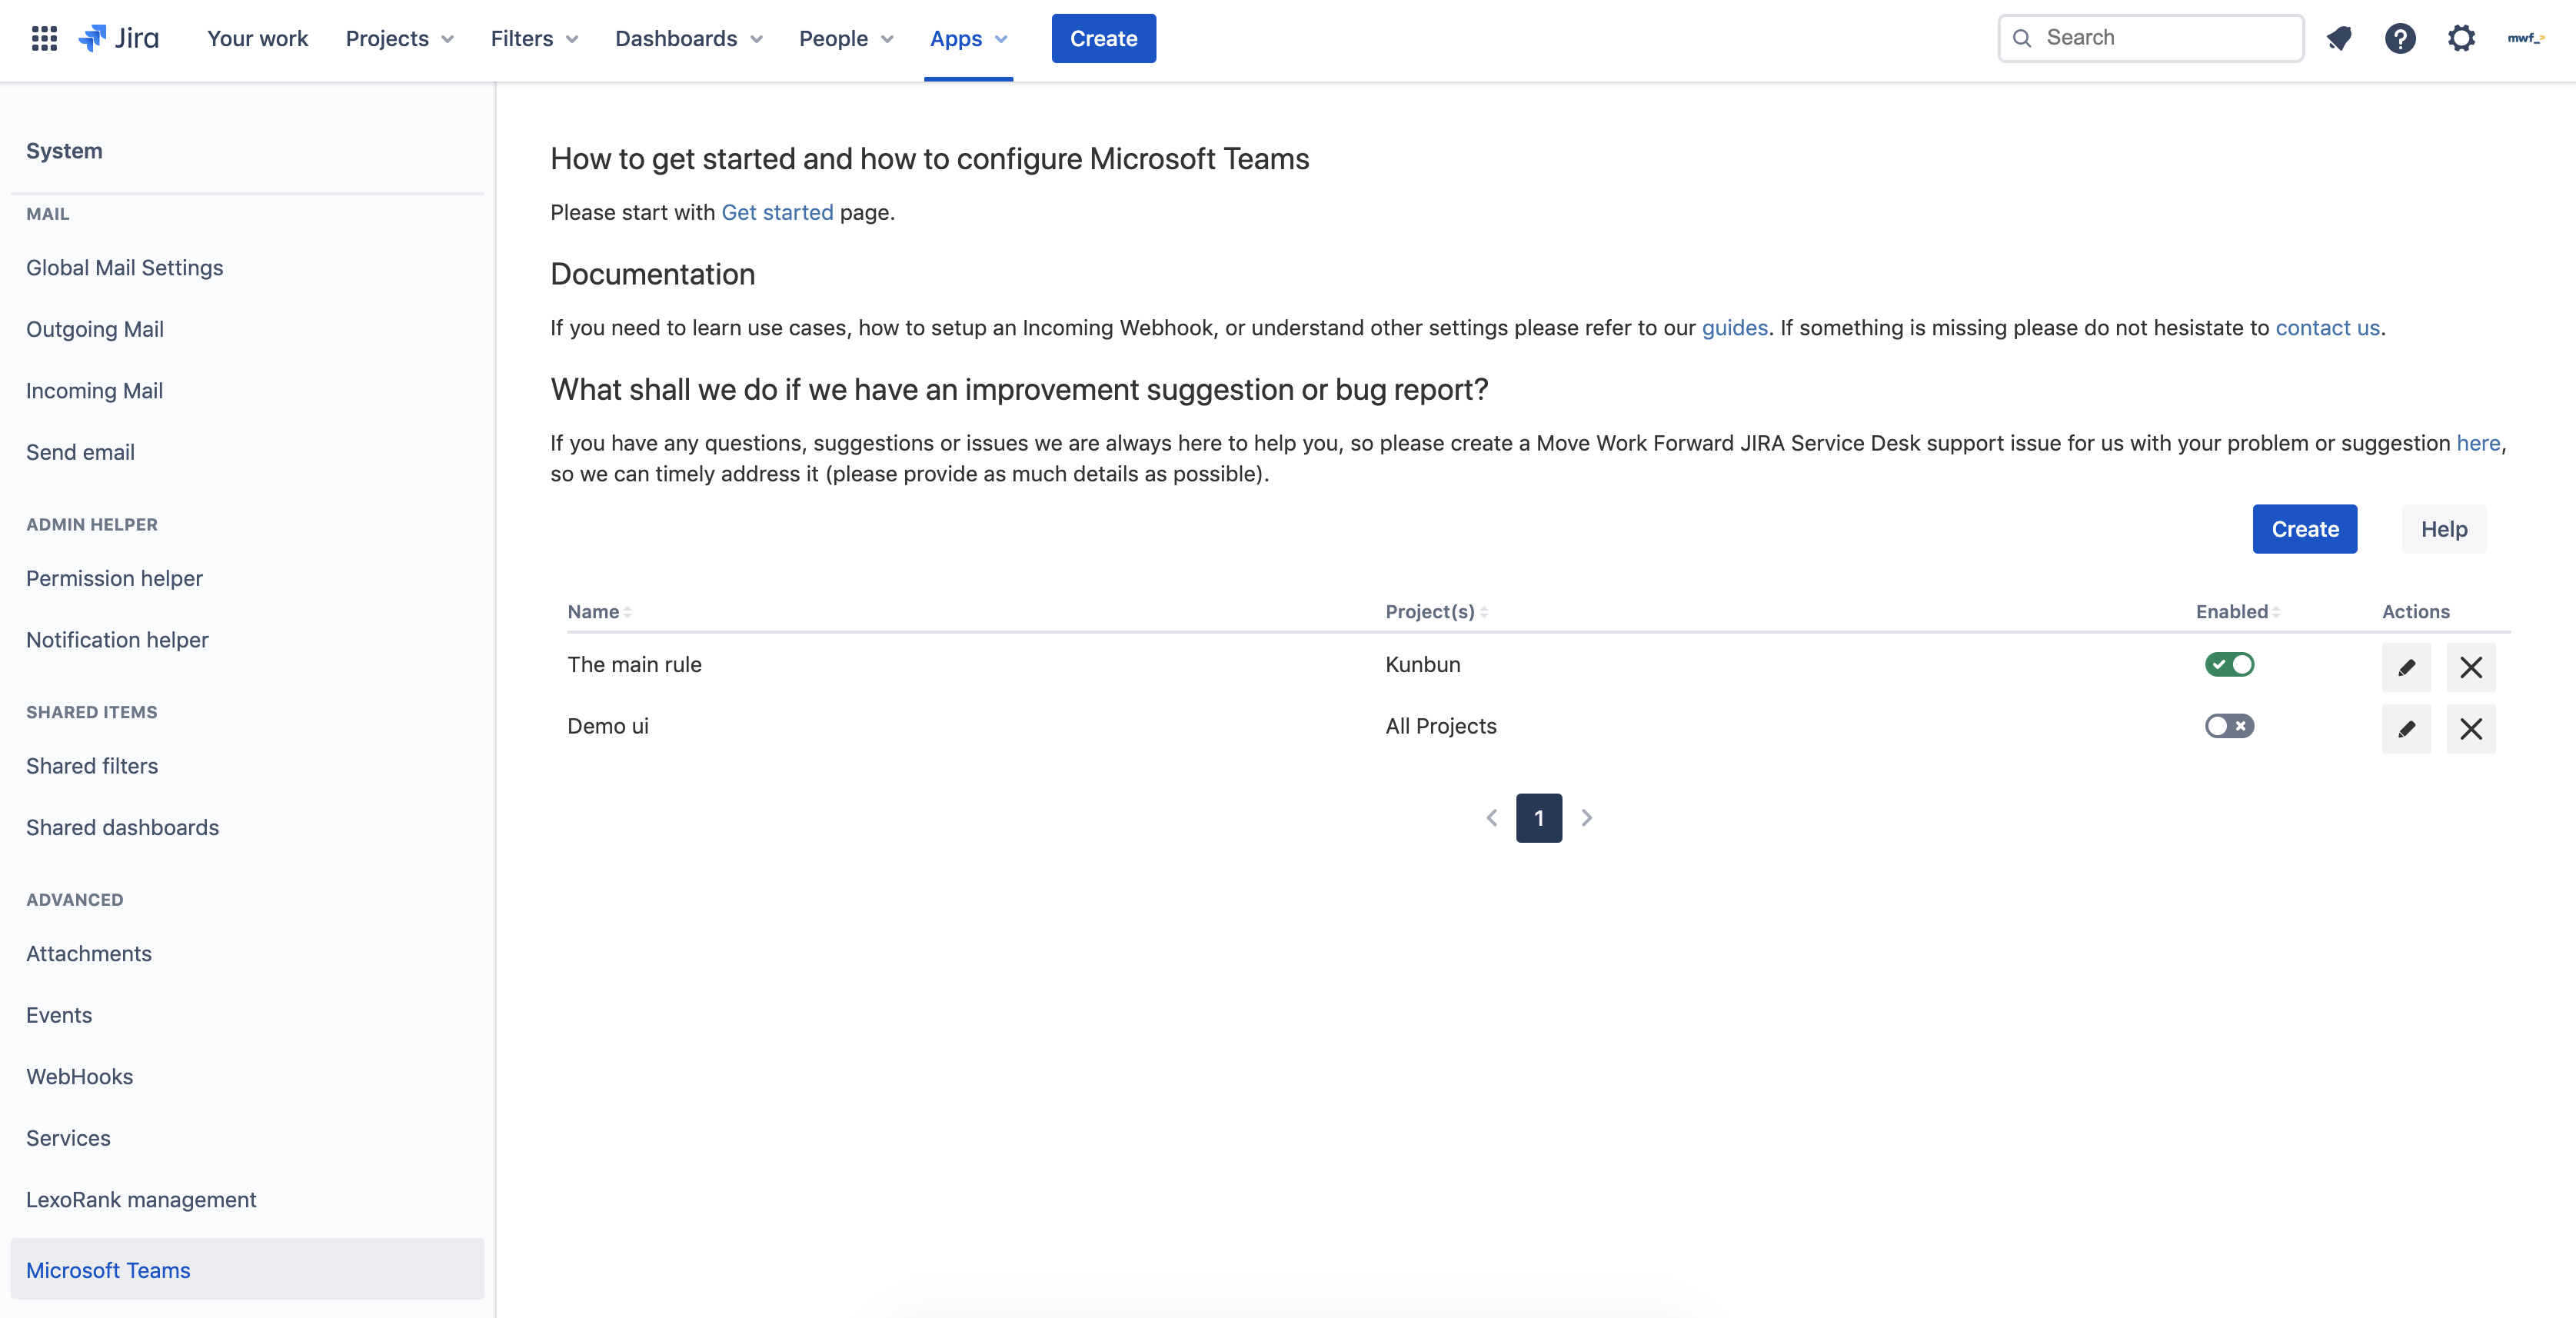Click the blue Create rule button
2576x1318 pixels.
coord(2304,529)
